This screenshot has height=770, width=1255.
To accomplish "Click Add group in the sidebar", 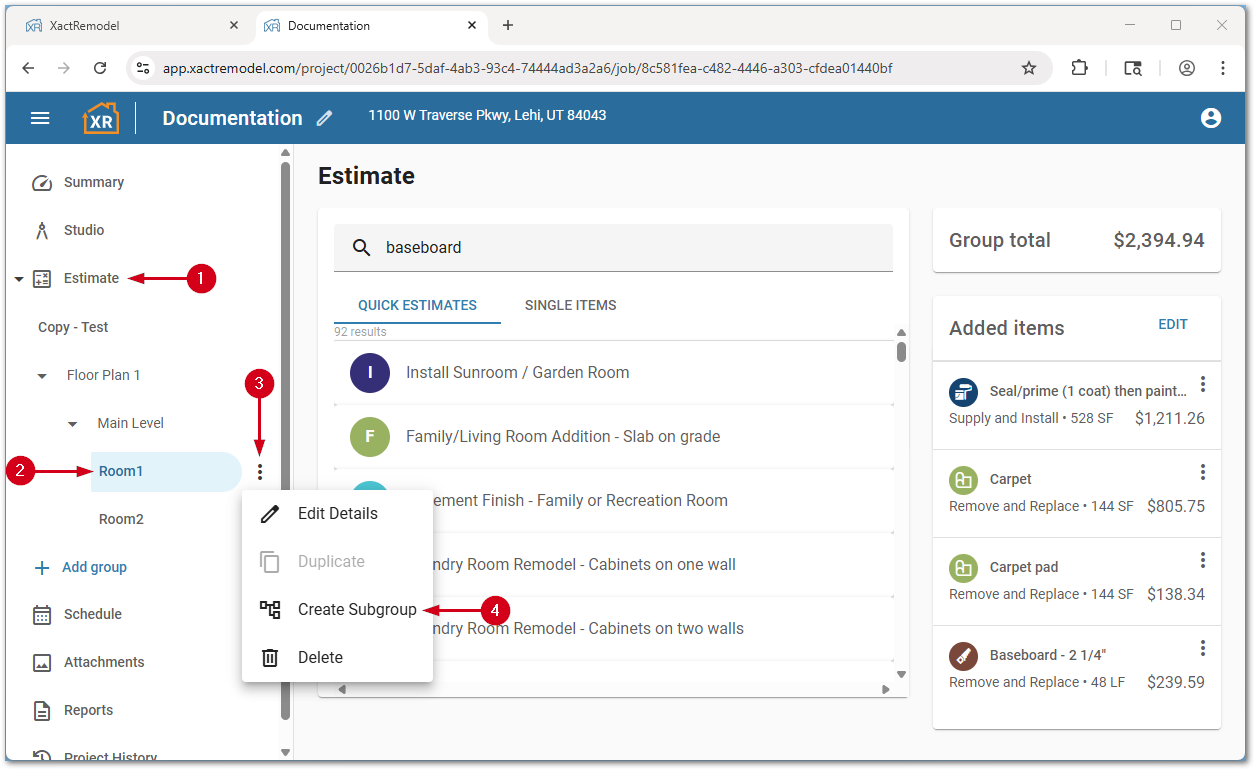I will [x=94, y=567].
